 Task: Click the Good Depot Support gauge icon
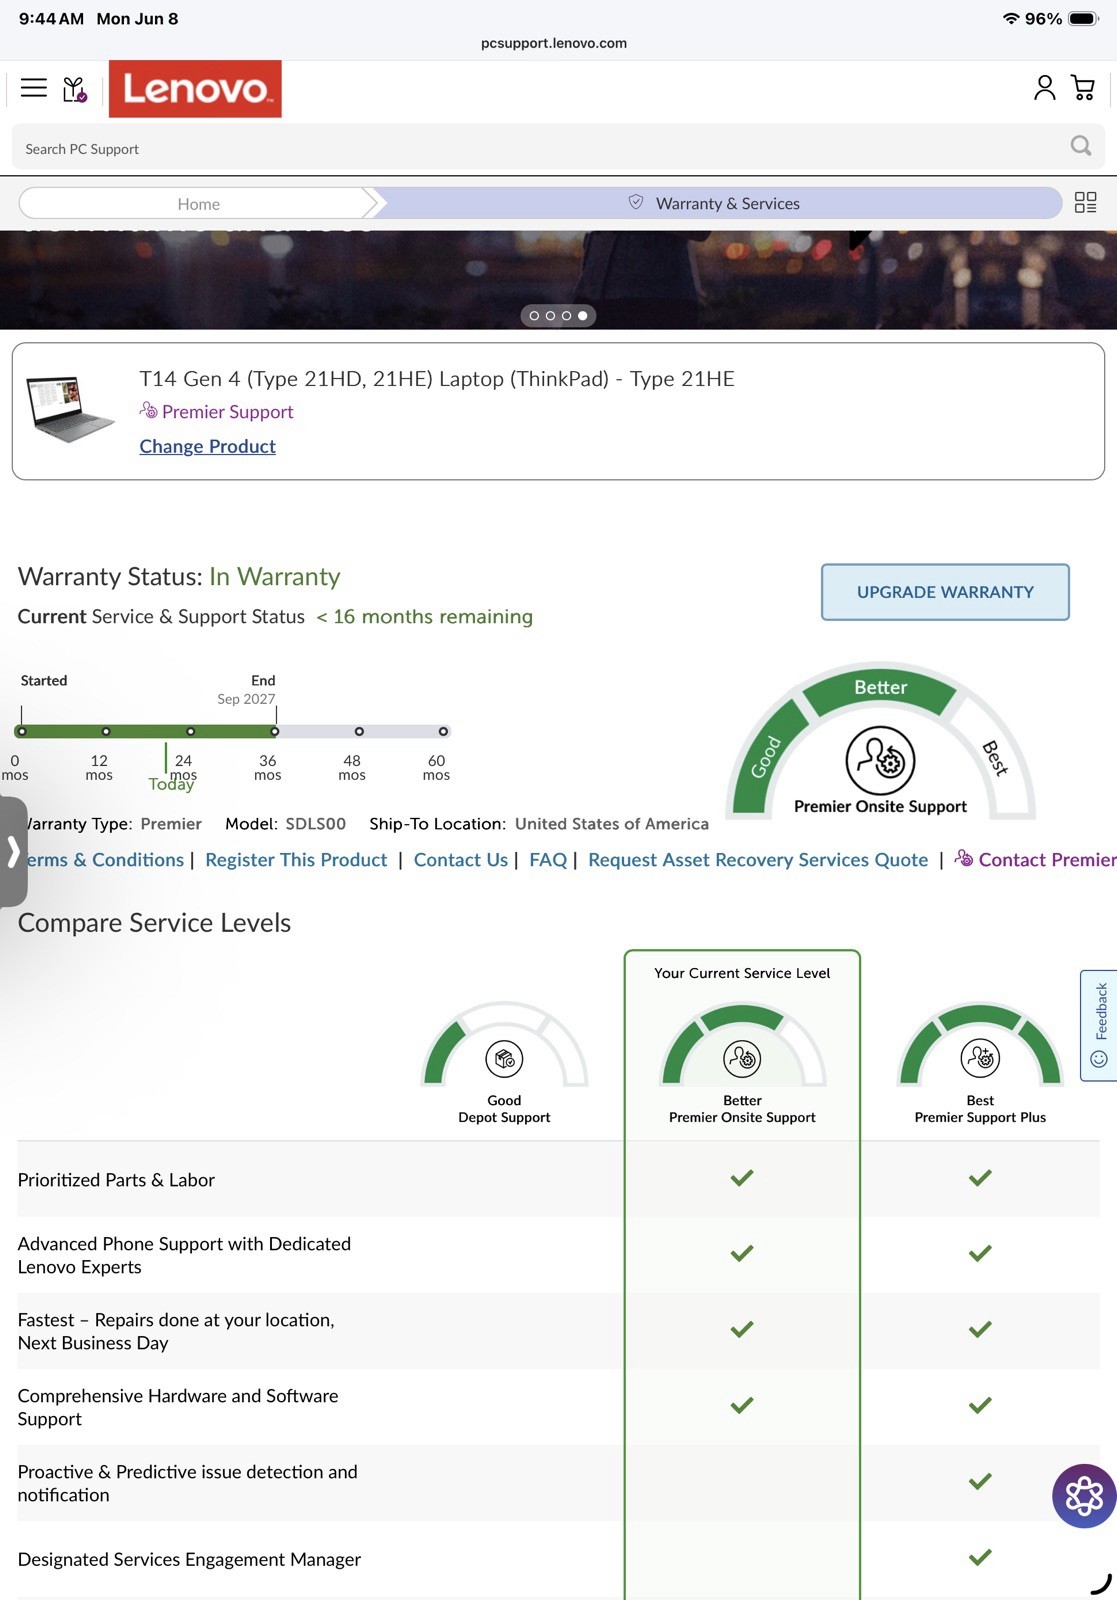tap(504, 1058)
